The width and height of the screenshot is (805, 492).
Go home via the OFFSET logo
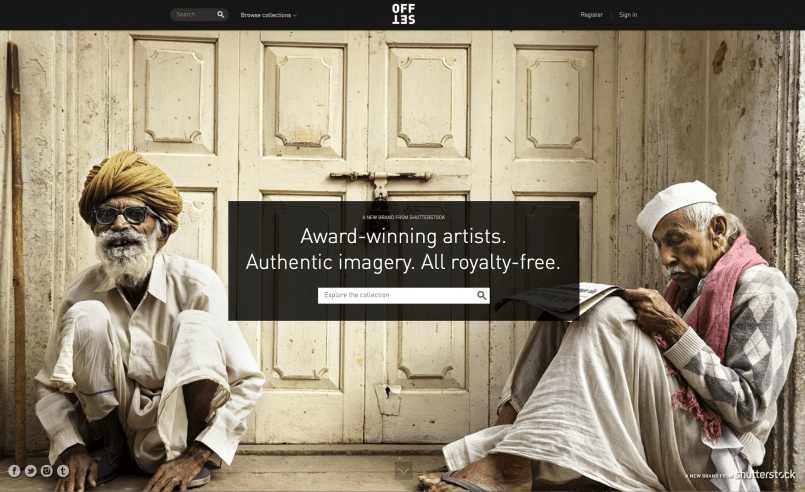coord(404,14)
